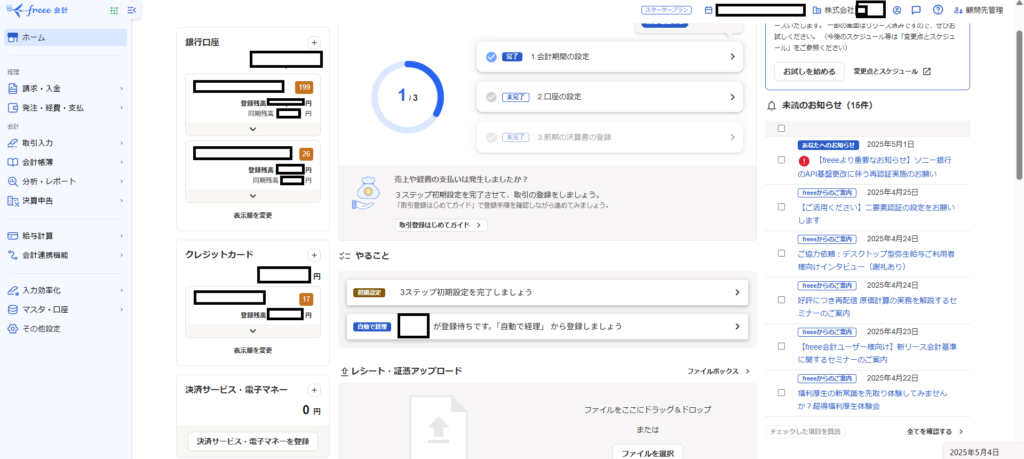
Task: Tick the select-all checkbox above notifications
Action: pos(781,129)
